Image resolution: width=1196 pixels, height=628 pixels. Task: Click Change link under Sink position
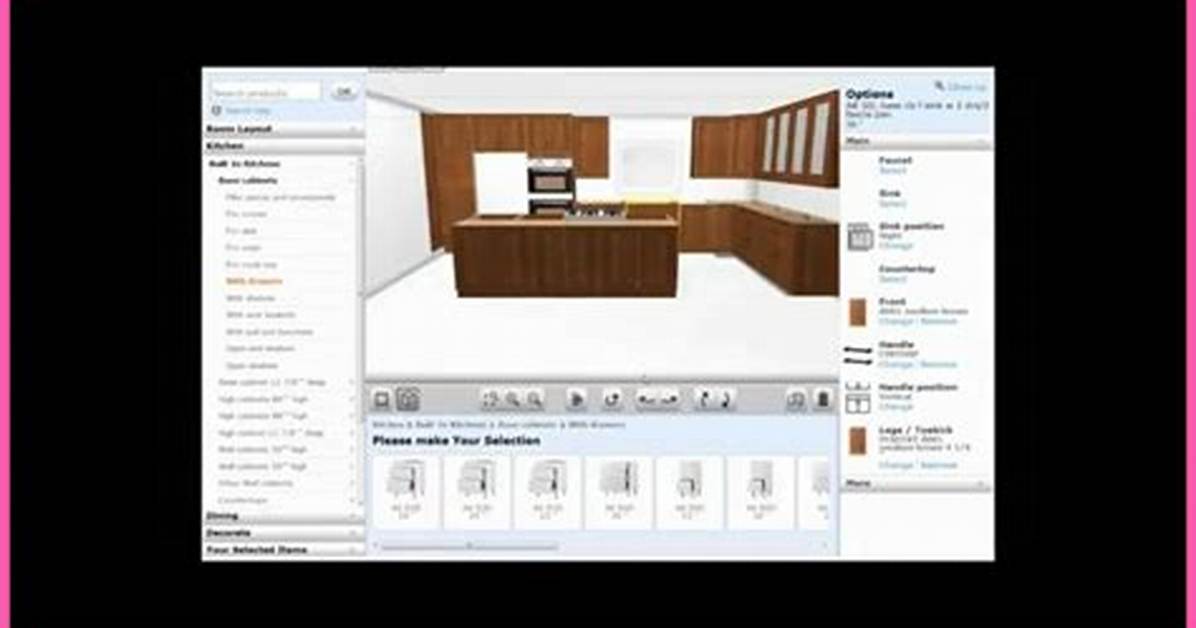(895, 246)
